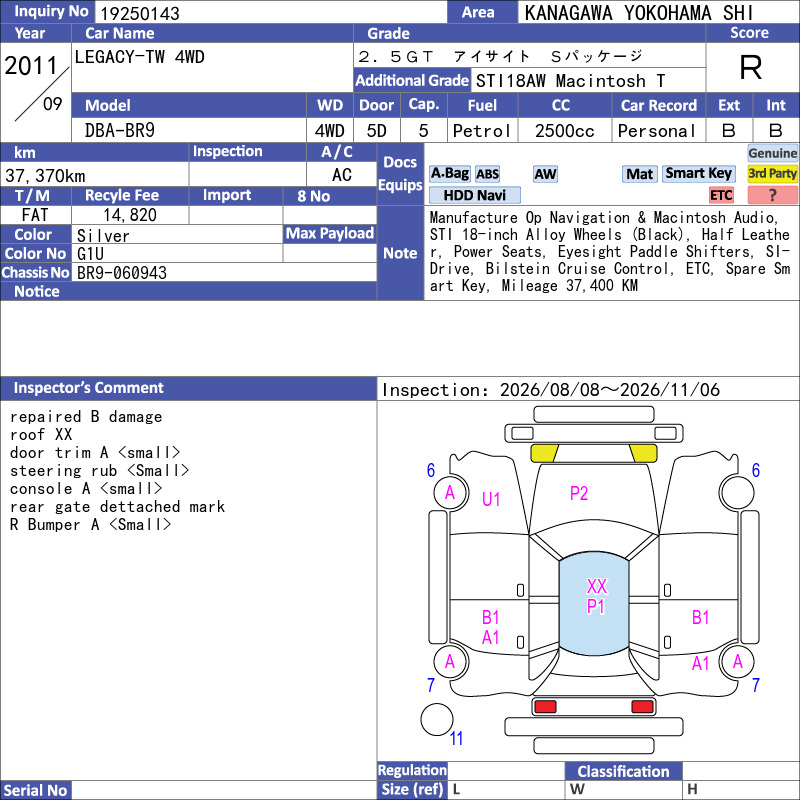Click the color value Silver
The height and width of the screenshot is (800, 800).
103,236
